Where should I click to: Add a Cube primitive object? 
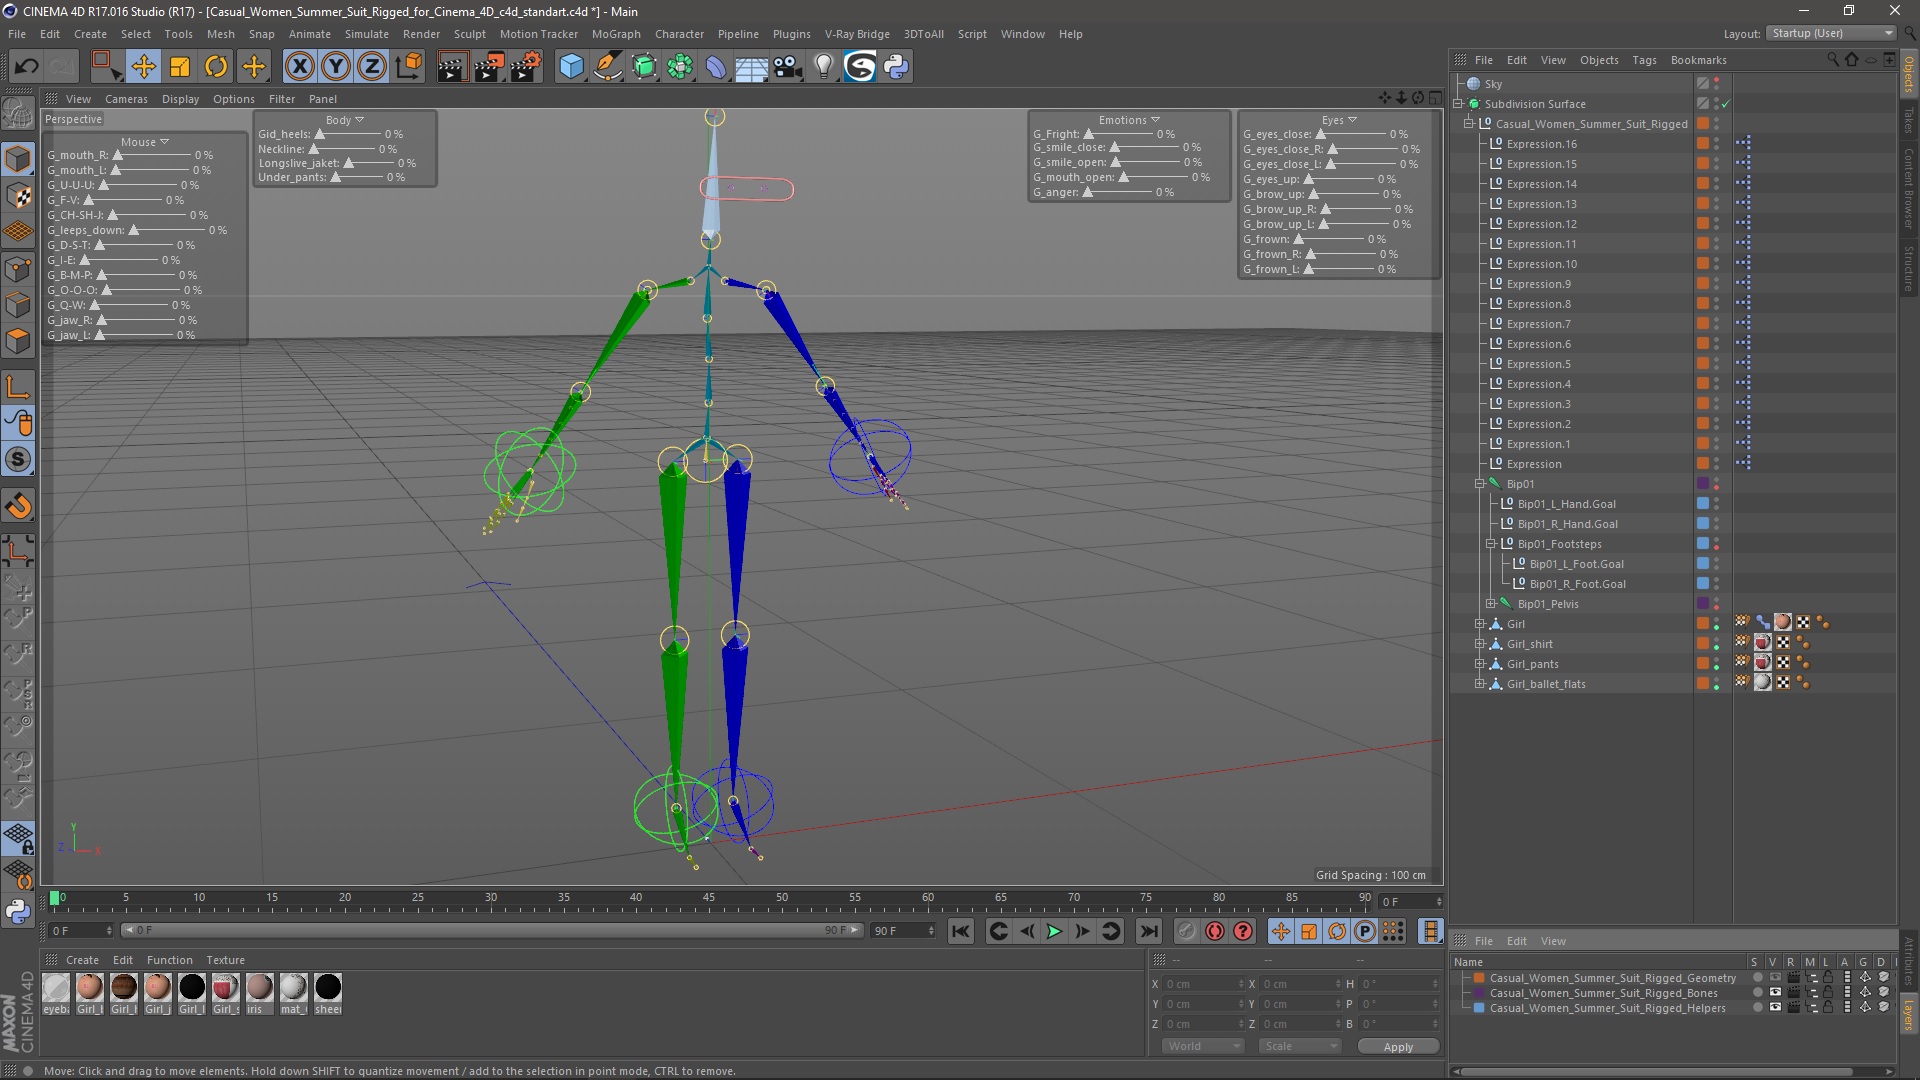pyautogui.click(x=571, y=67)
